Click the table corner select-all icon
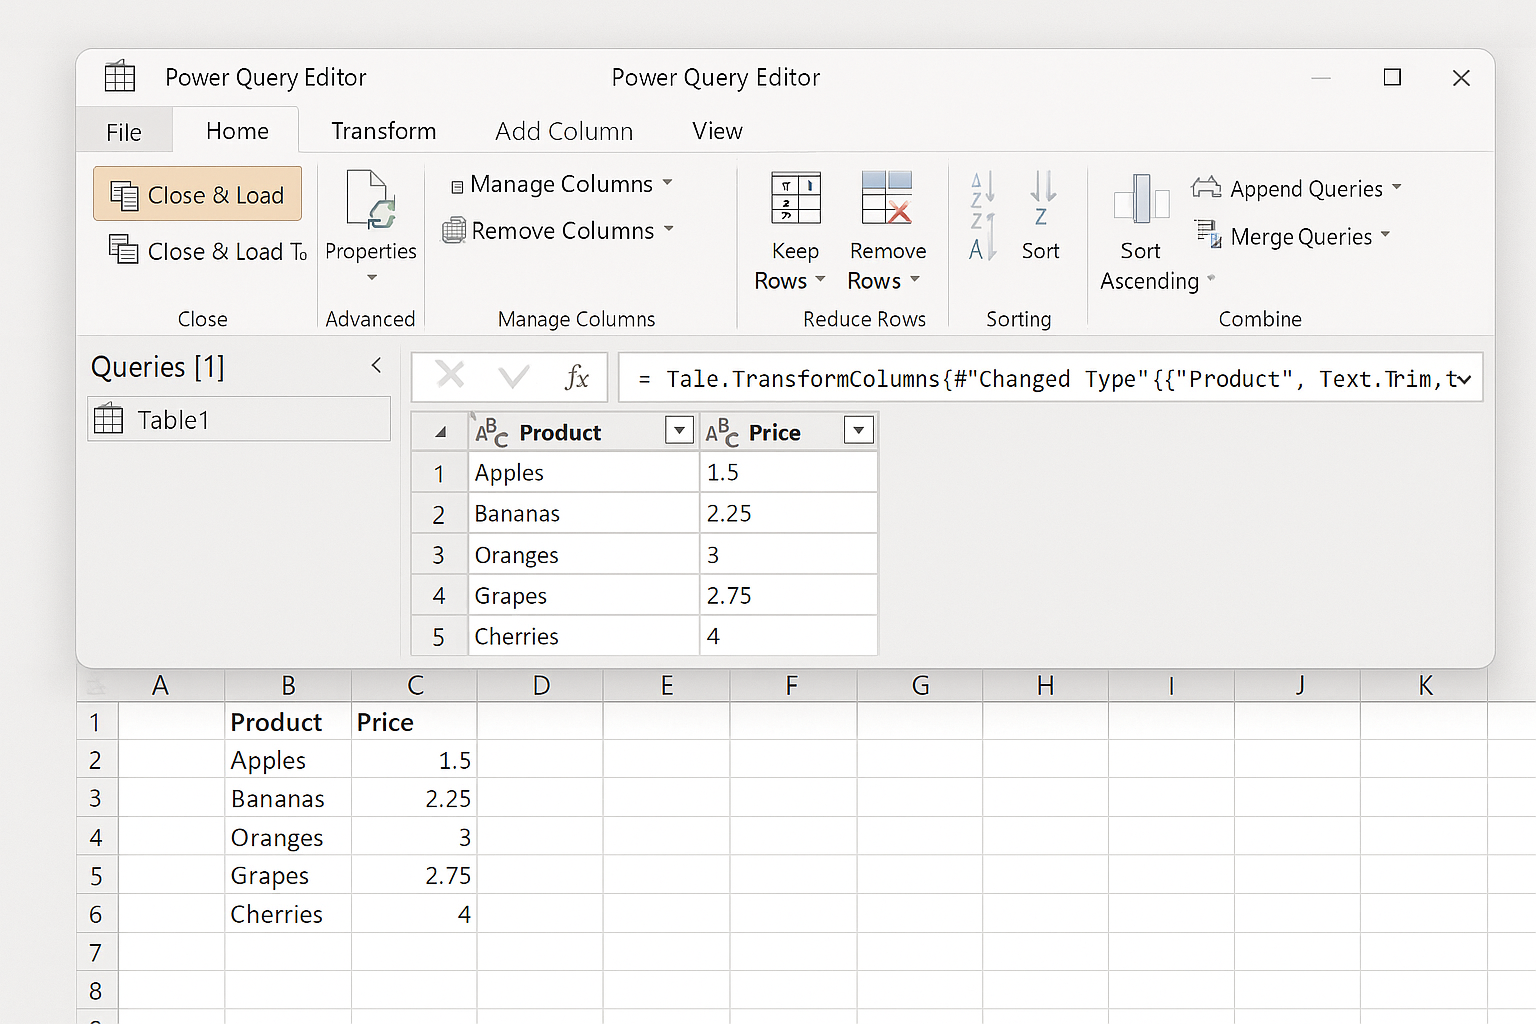 (x=440, y=432)
